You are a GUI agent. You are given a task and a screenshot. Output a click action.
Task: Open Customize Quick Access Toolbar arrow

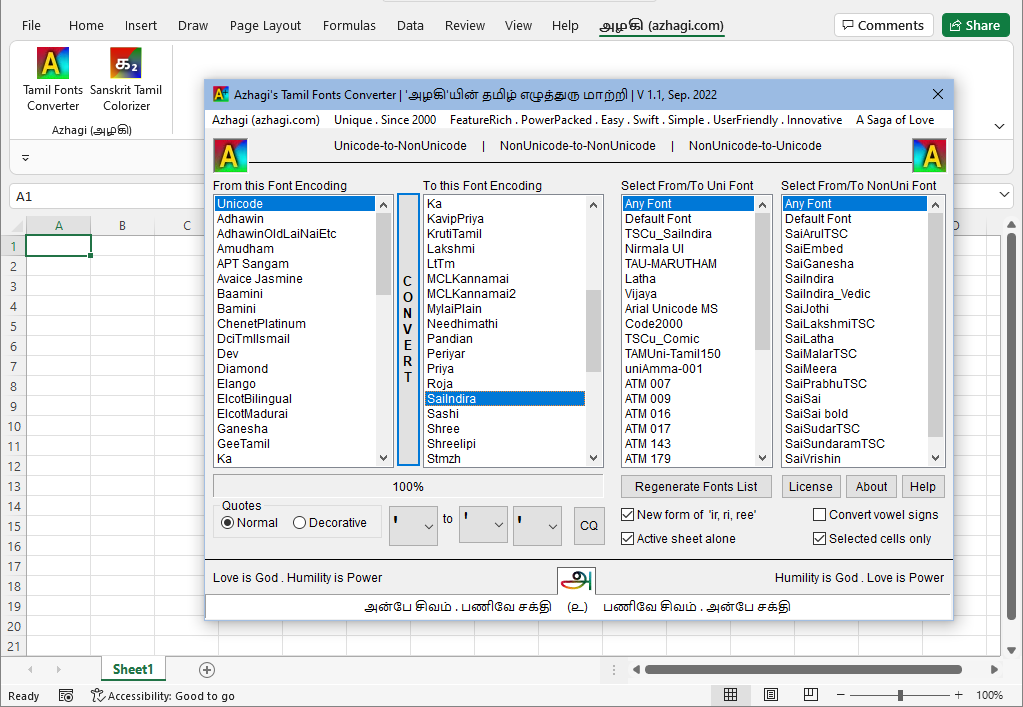[25, 158]
